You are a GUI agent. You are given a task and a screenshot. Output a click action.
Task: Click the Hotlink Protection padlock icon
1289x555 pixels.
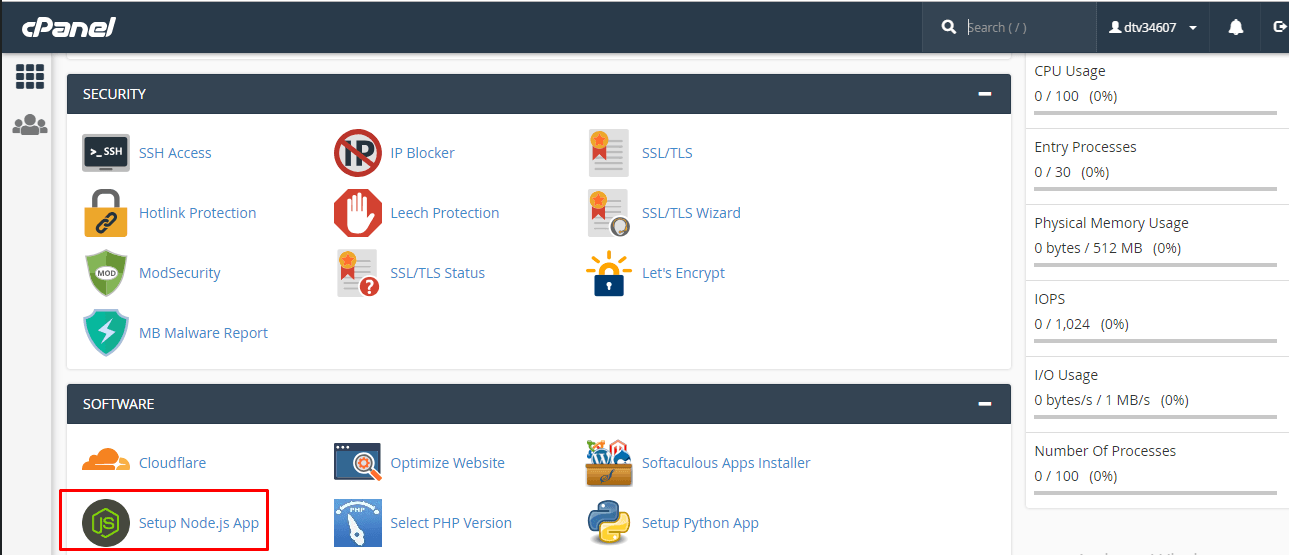pyautogui.click(x=105, y=213)
